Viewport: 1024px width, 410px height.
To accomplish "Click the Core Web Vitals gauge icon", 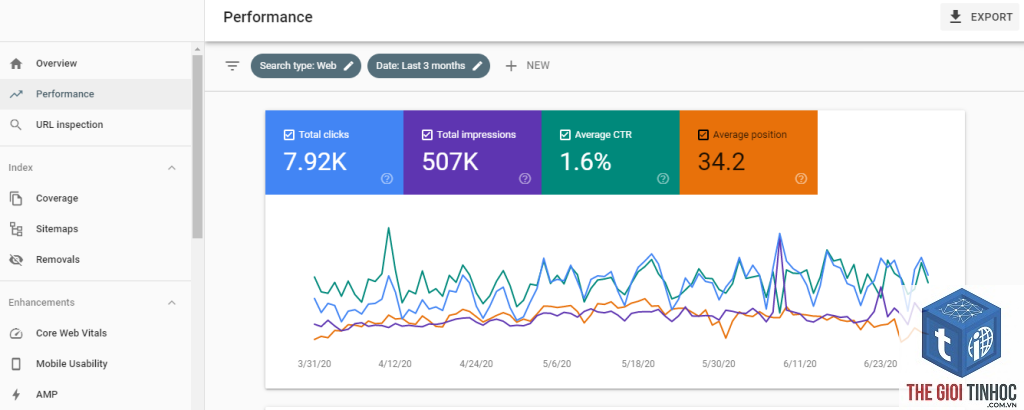I will coord(16,333).
